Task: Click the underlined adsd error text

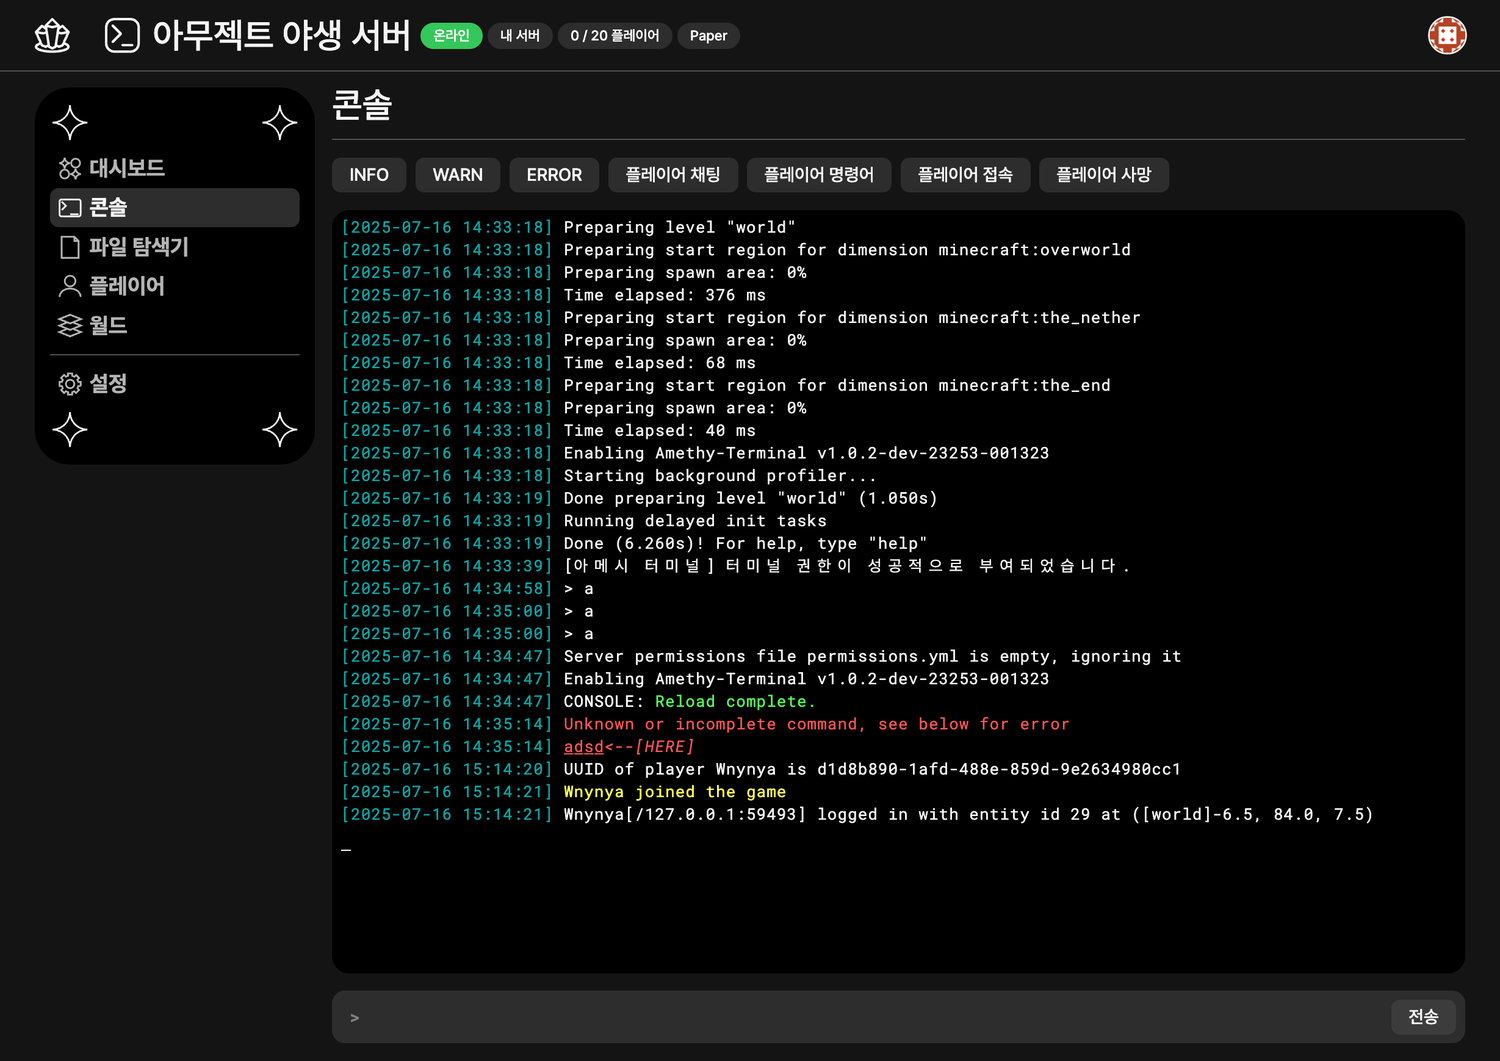Action: 583,747
